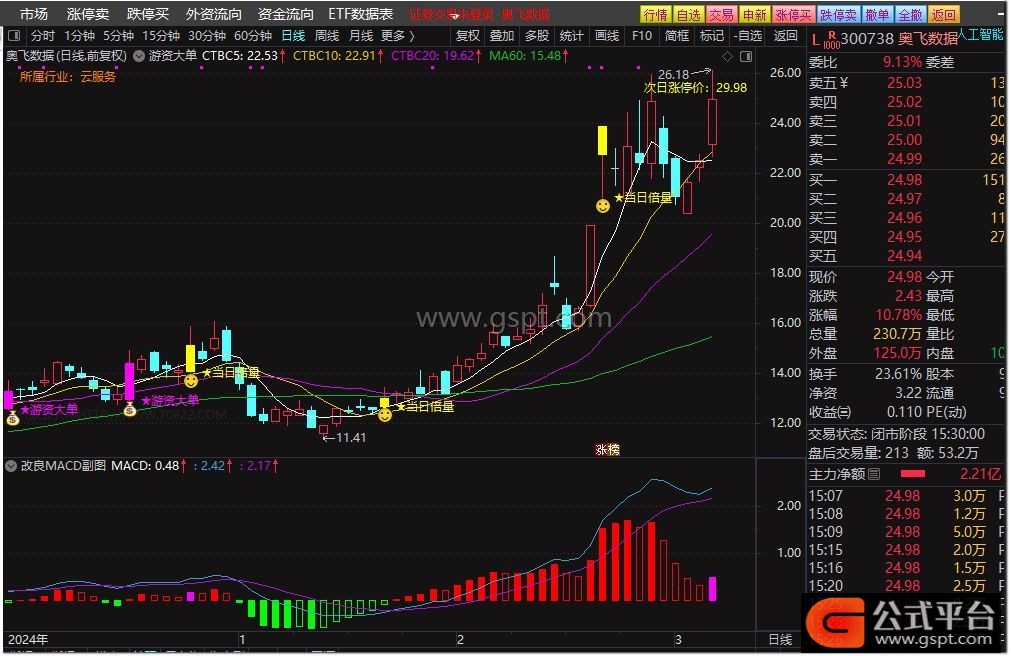Click the smiley icon below 当日倍量 near 22
Image resolution: width=1011 pixels, height=656 pixels.
click(x=602, y=206)
